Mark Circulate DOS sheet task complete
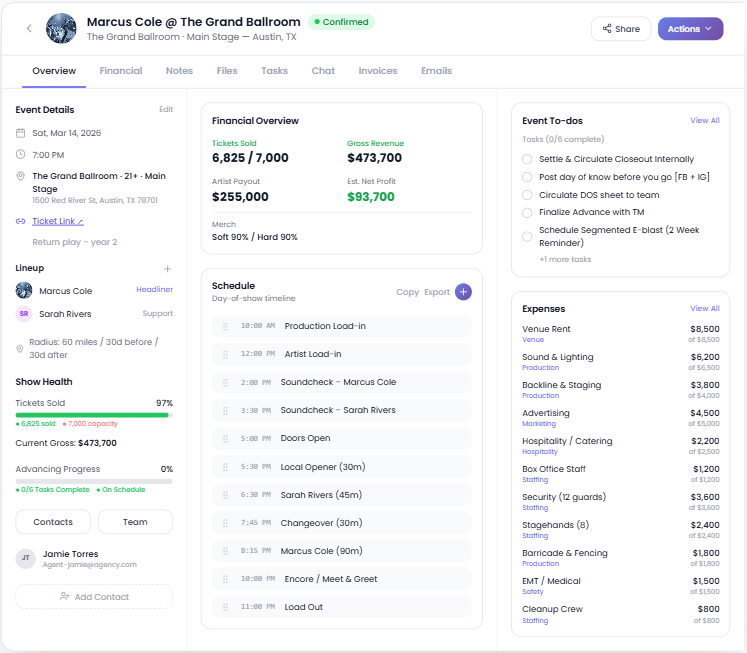Screen dimensions: 747x653 pos(527,195)
